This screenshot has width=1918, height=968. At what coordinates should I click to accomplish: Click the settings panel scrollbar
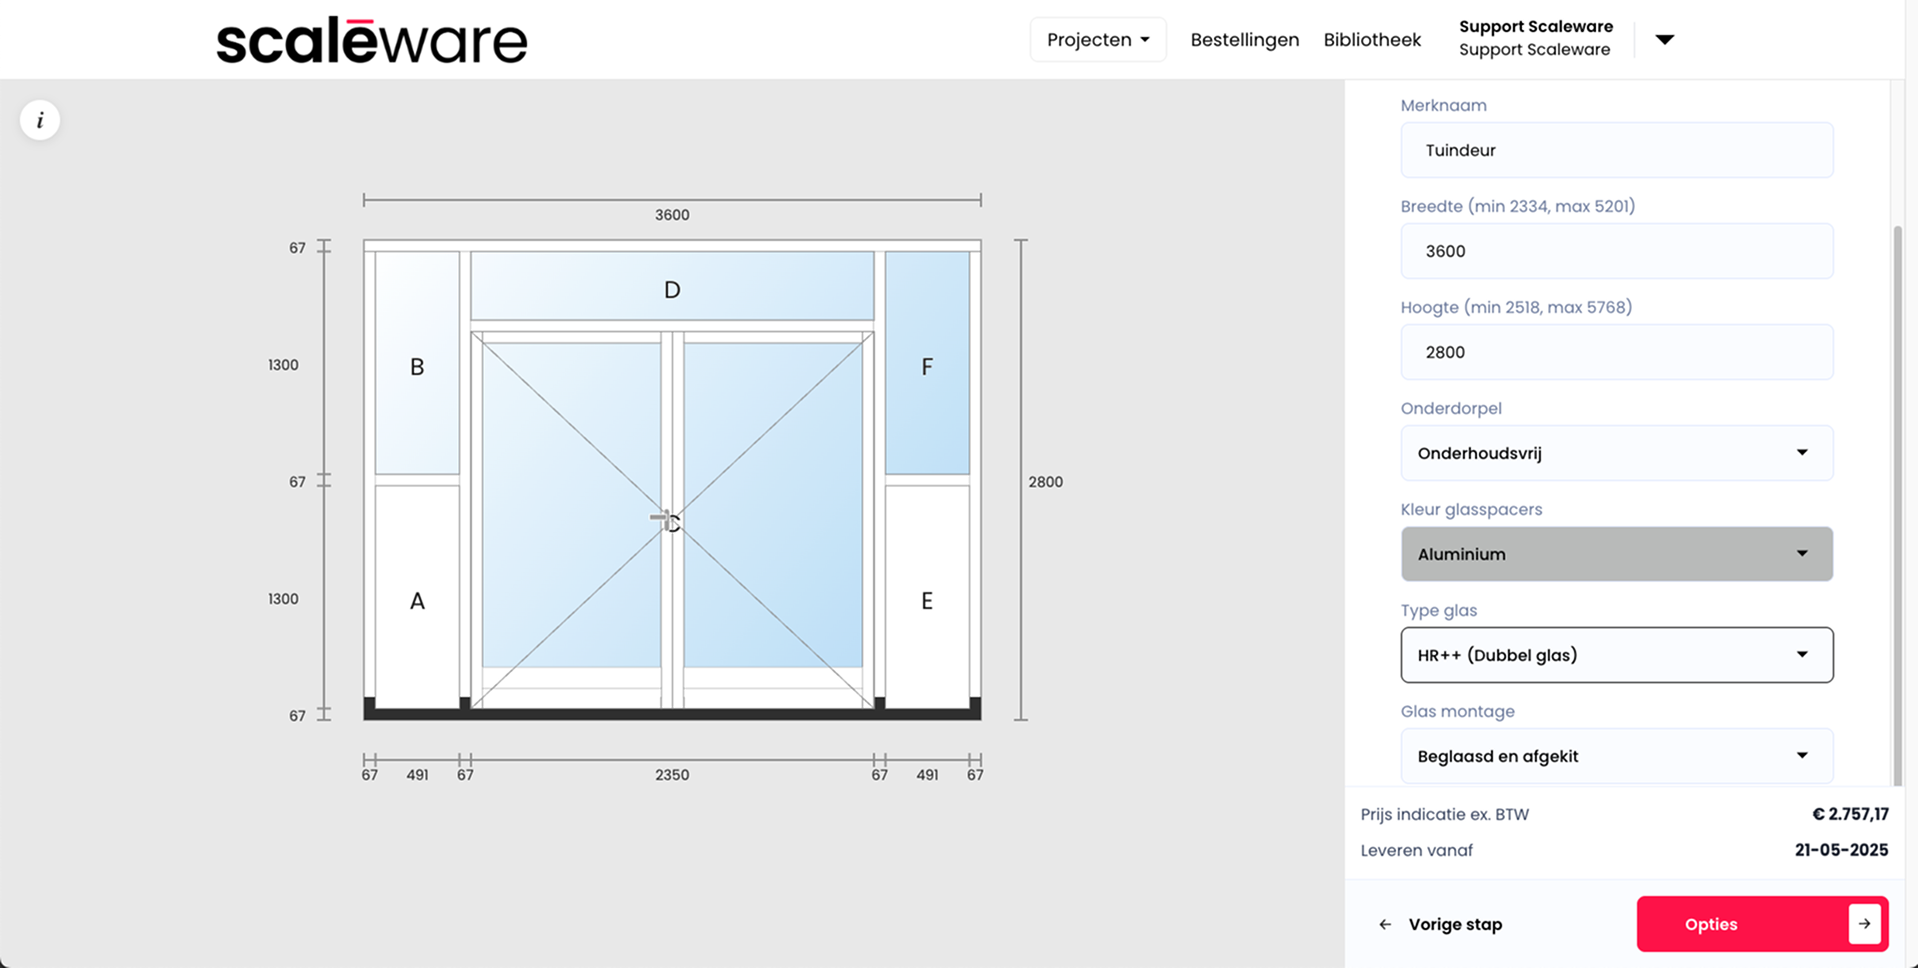(1897, 505)
